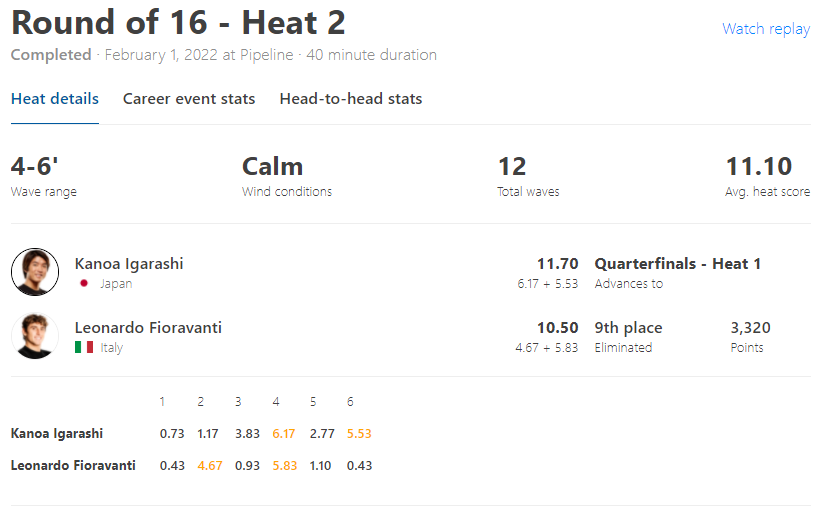Click Fioravanti's highlighted 4.67 wave score
The height and width of the screenshot is (529, 829).
[x=210, y=466]
